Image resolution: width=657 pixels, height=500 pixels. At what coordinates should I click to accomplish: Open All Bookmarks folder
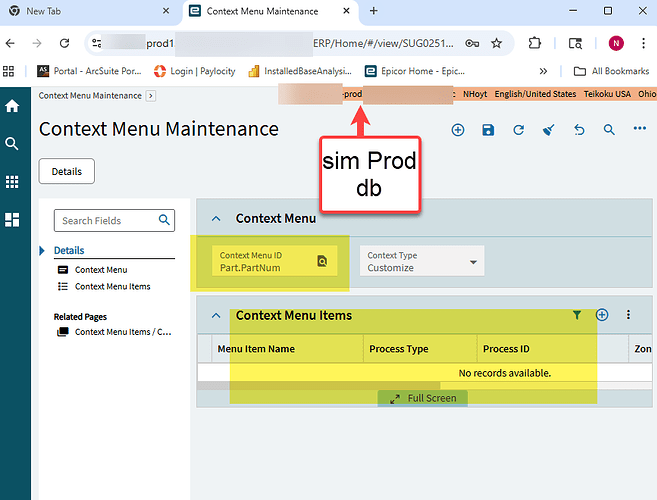612,71
